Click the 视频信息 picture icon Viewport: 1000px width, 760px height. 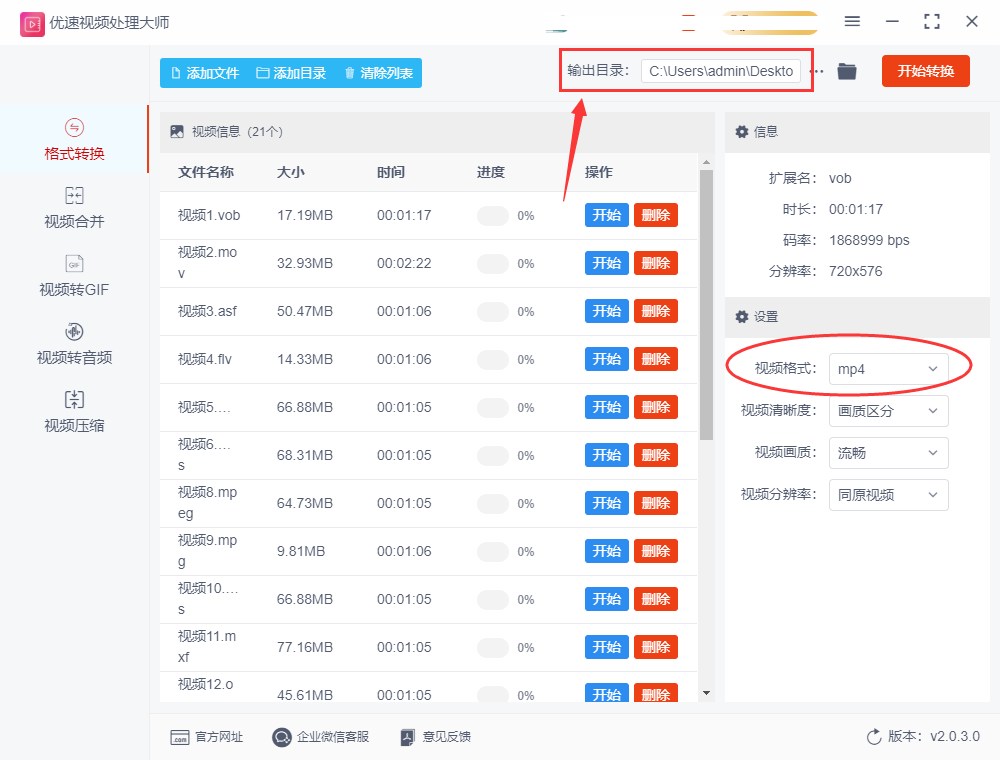[x=177, y=132]
